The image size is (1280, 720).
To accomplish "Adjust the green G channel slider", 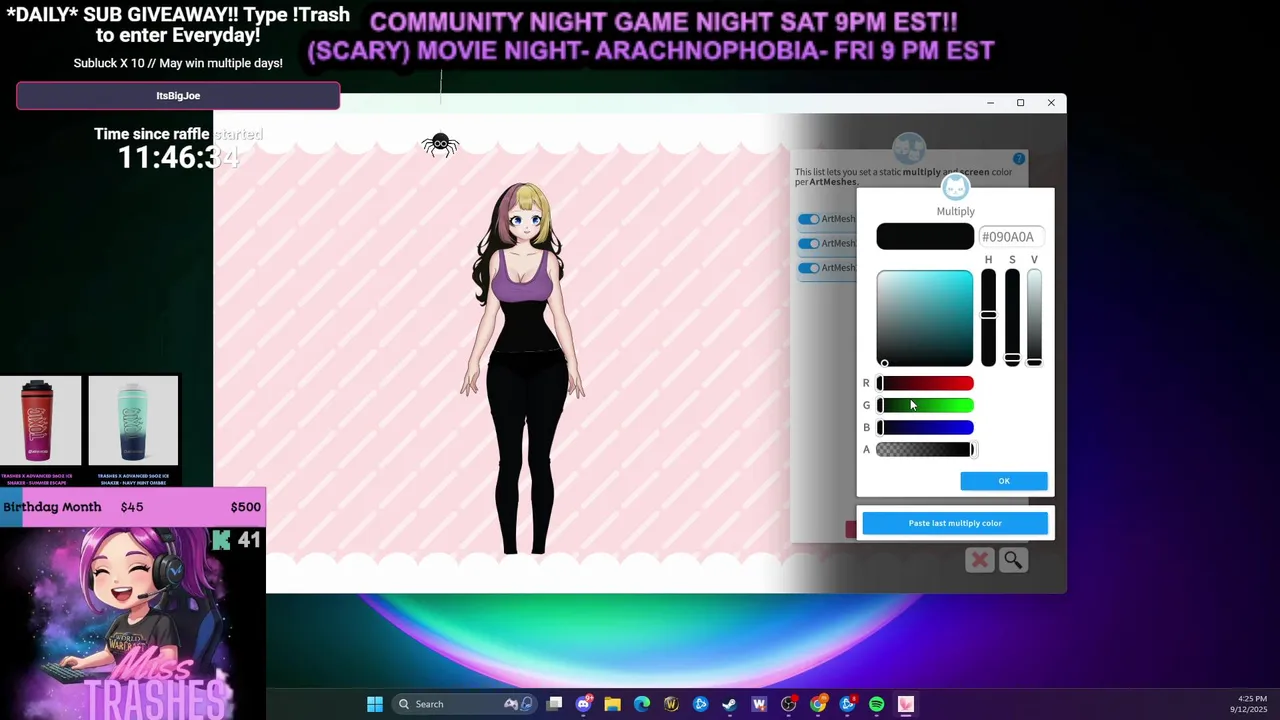I will pyautogui.click(x=925, y=406).
